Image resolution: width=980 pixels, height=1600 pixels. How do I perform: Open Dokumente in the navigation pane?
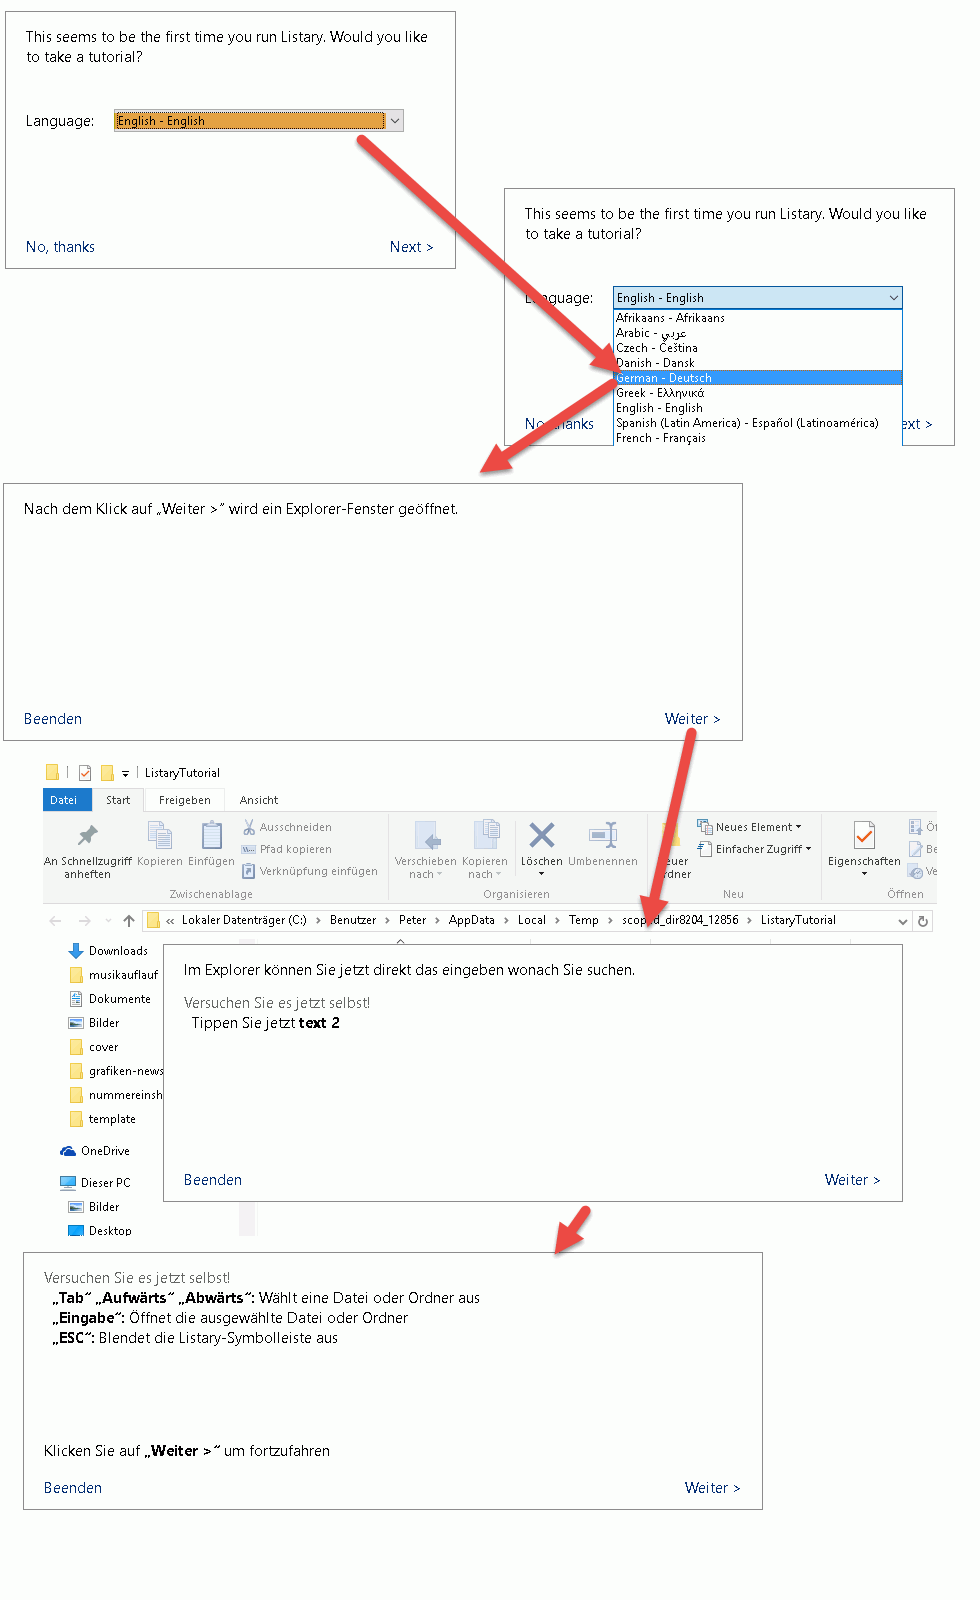pyautogui.click(x=110, y=999)
